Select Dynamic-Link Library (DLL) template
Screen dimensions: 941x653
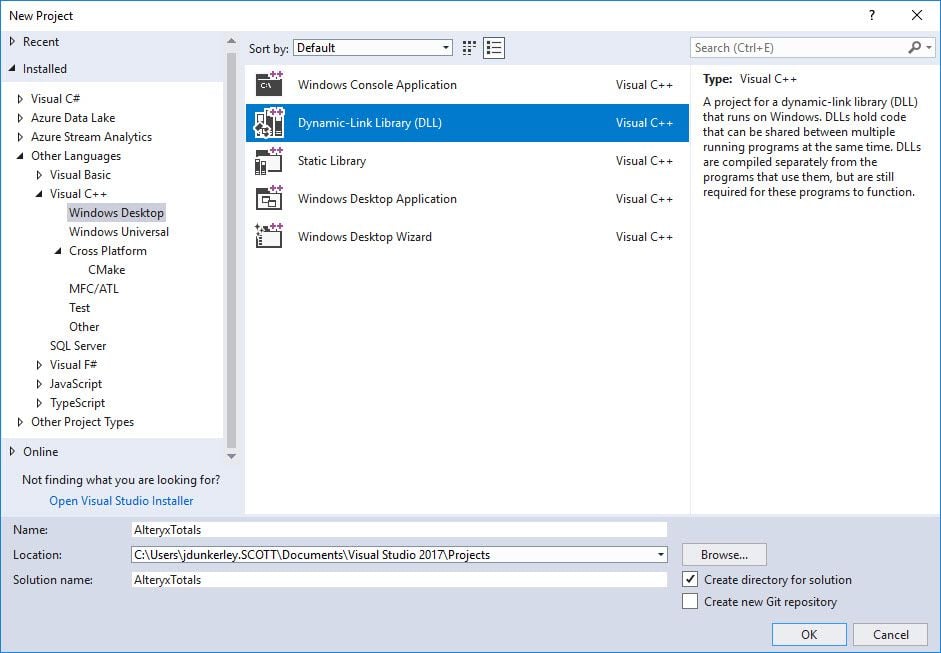click(467, 122)
